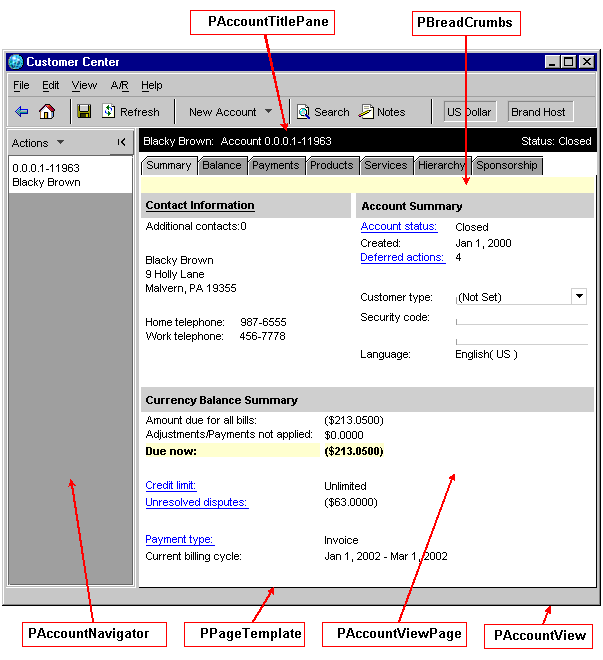Click the Due now amount ($213.0500)
The height and width of the screenshot is (660, 603).
(354, 451)
